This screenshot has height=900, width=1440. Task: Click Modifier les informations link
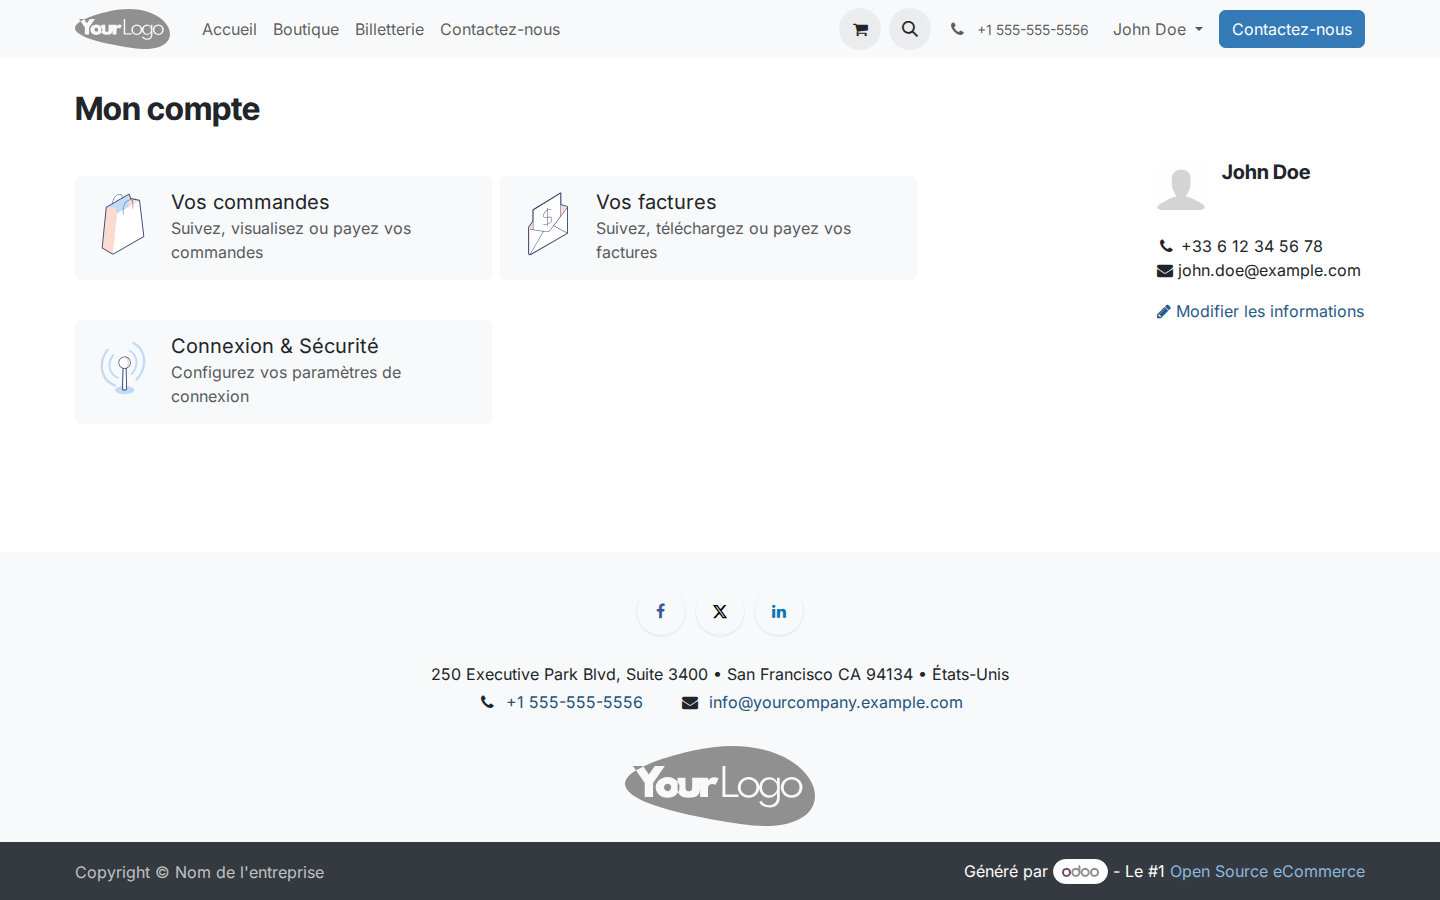(x=1260, y=311)
